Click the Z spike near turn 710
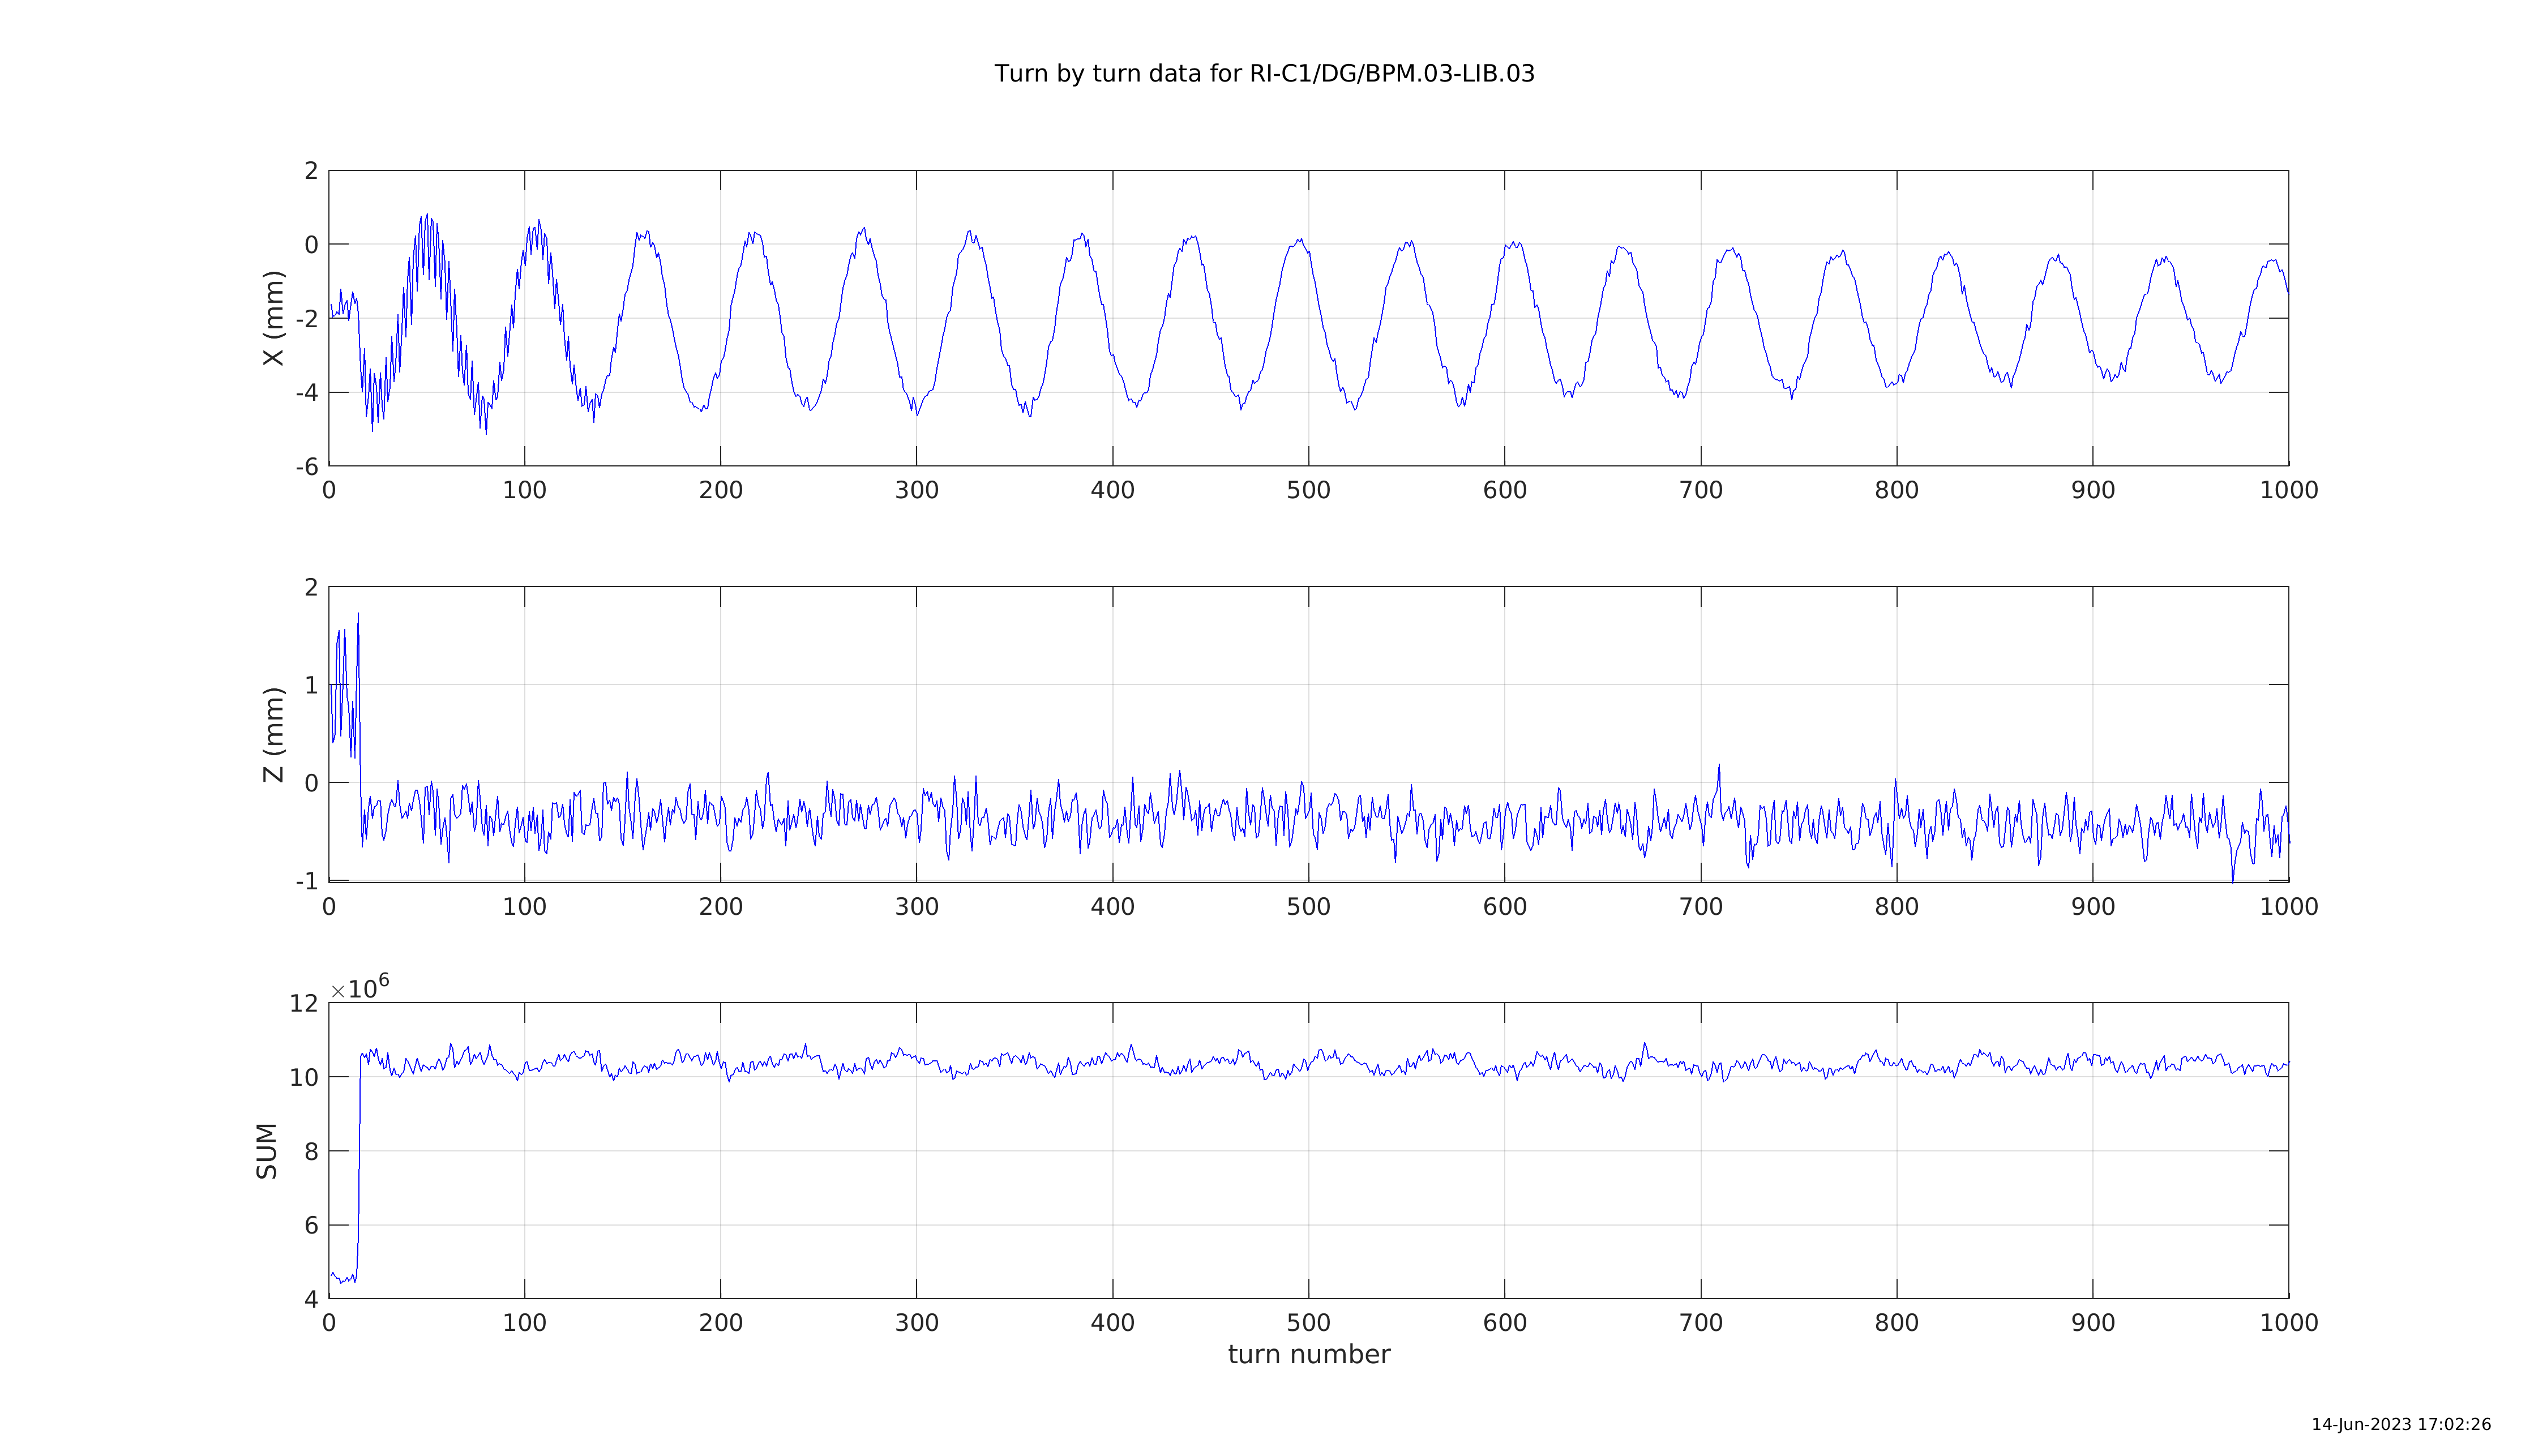Viewport: 2530px width, 1456px height. (x=1719, y=768)
